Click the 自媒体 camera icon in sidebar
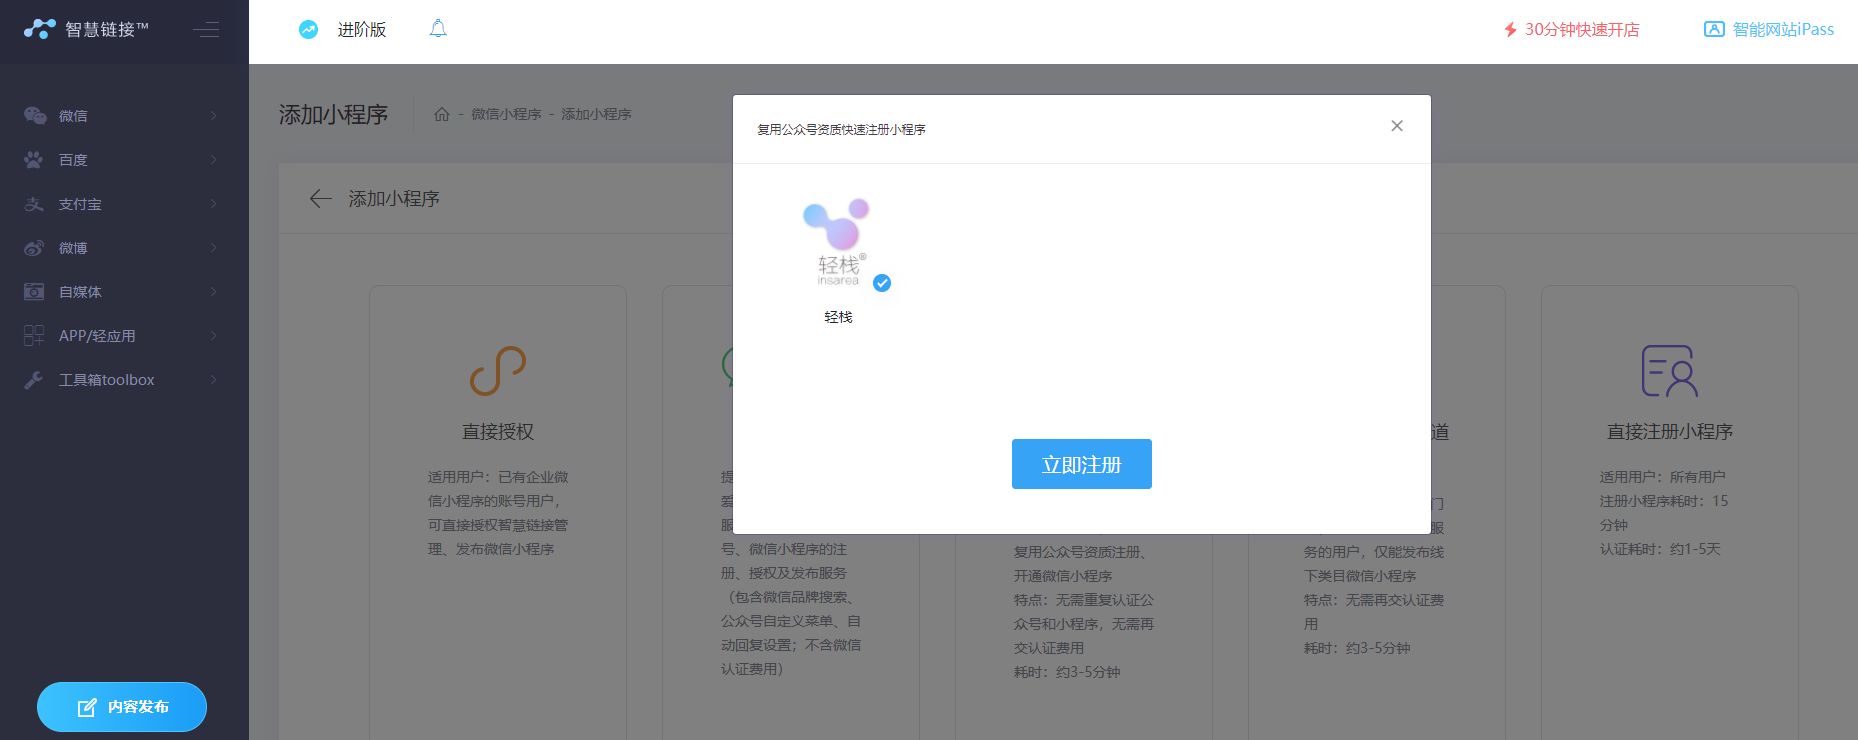 pyautogui.click(x=34, y=292)
